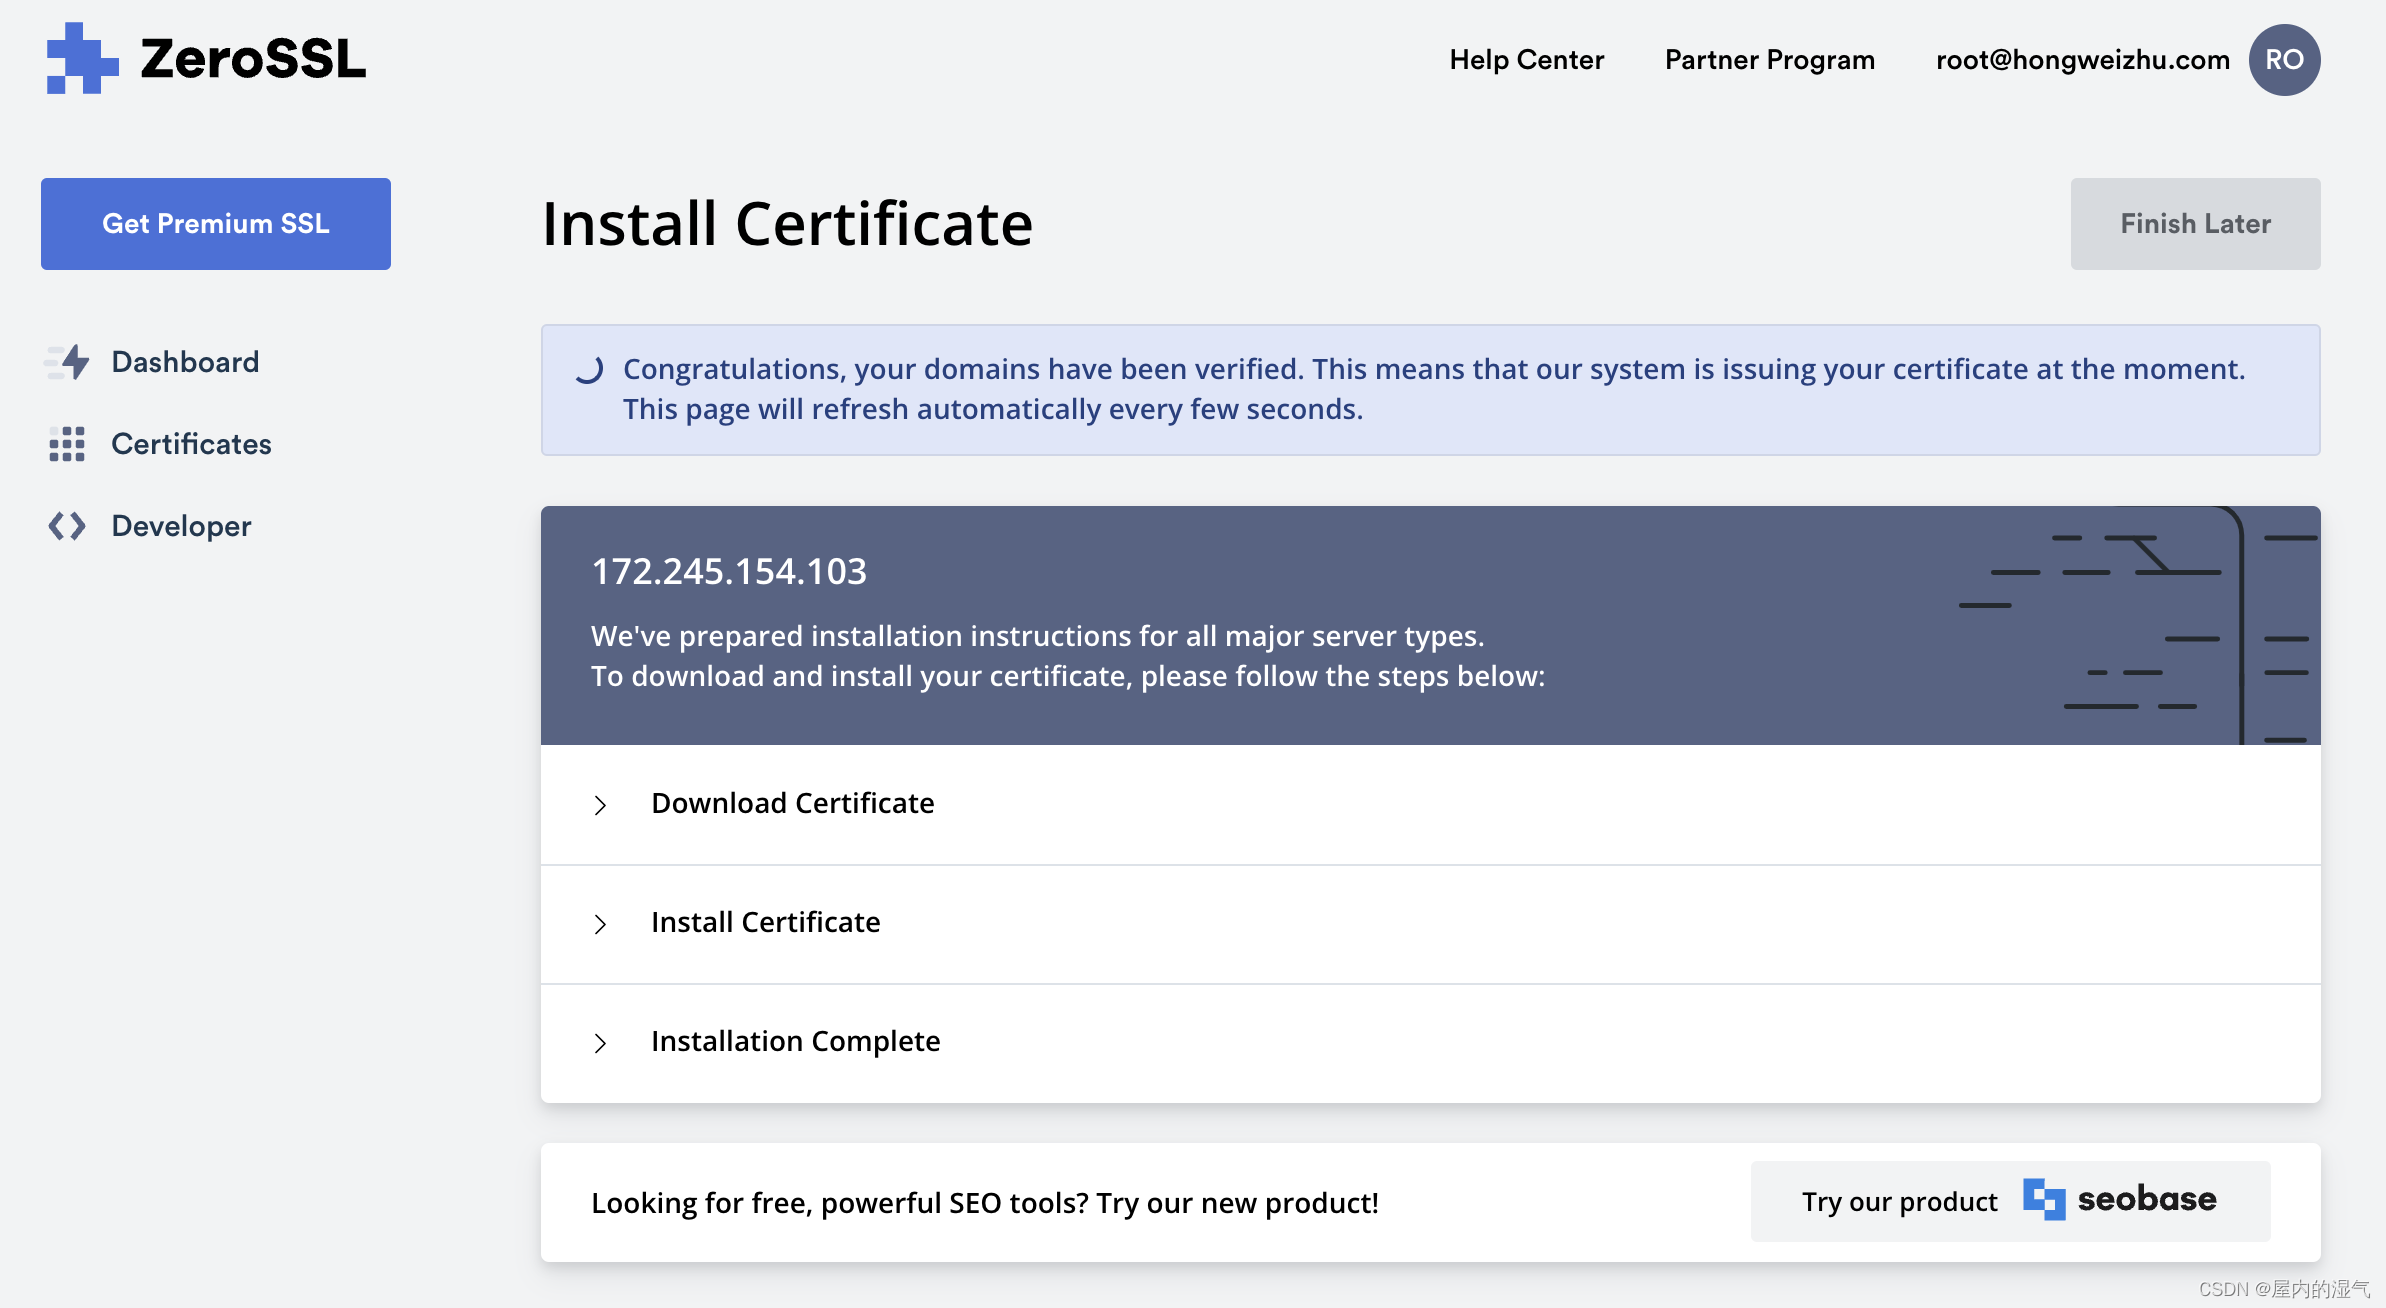Click the Partner Program link
Viewport: 2386px width, 1308px height.
pos(1769,58)
